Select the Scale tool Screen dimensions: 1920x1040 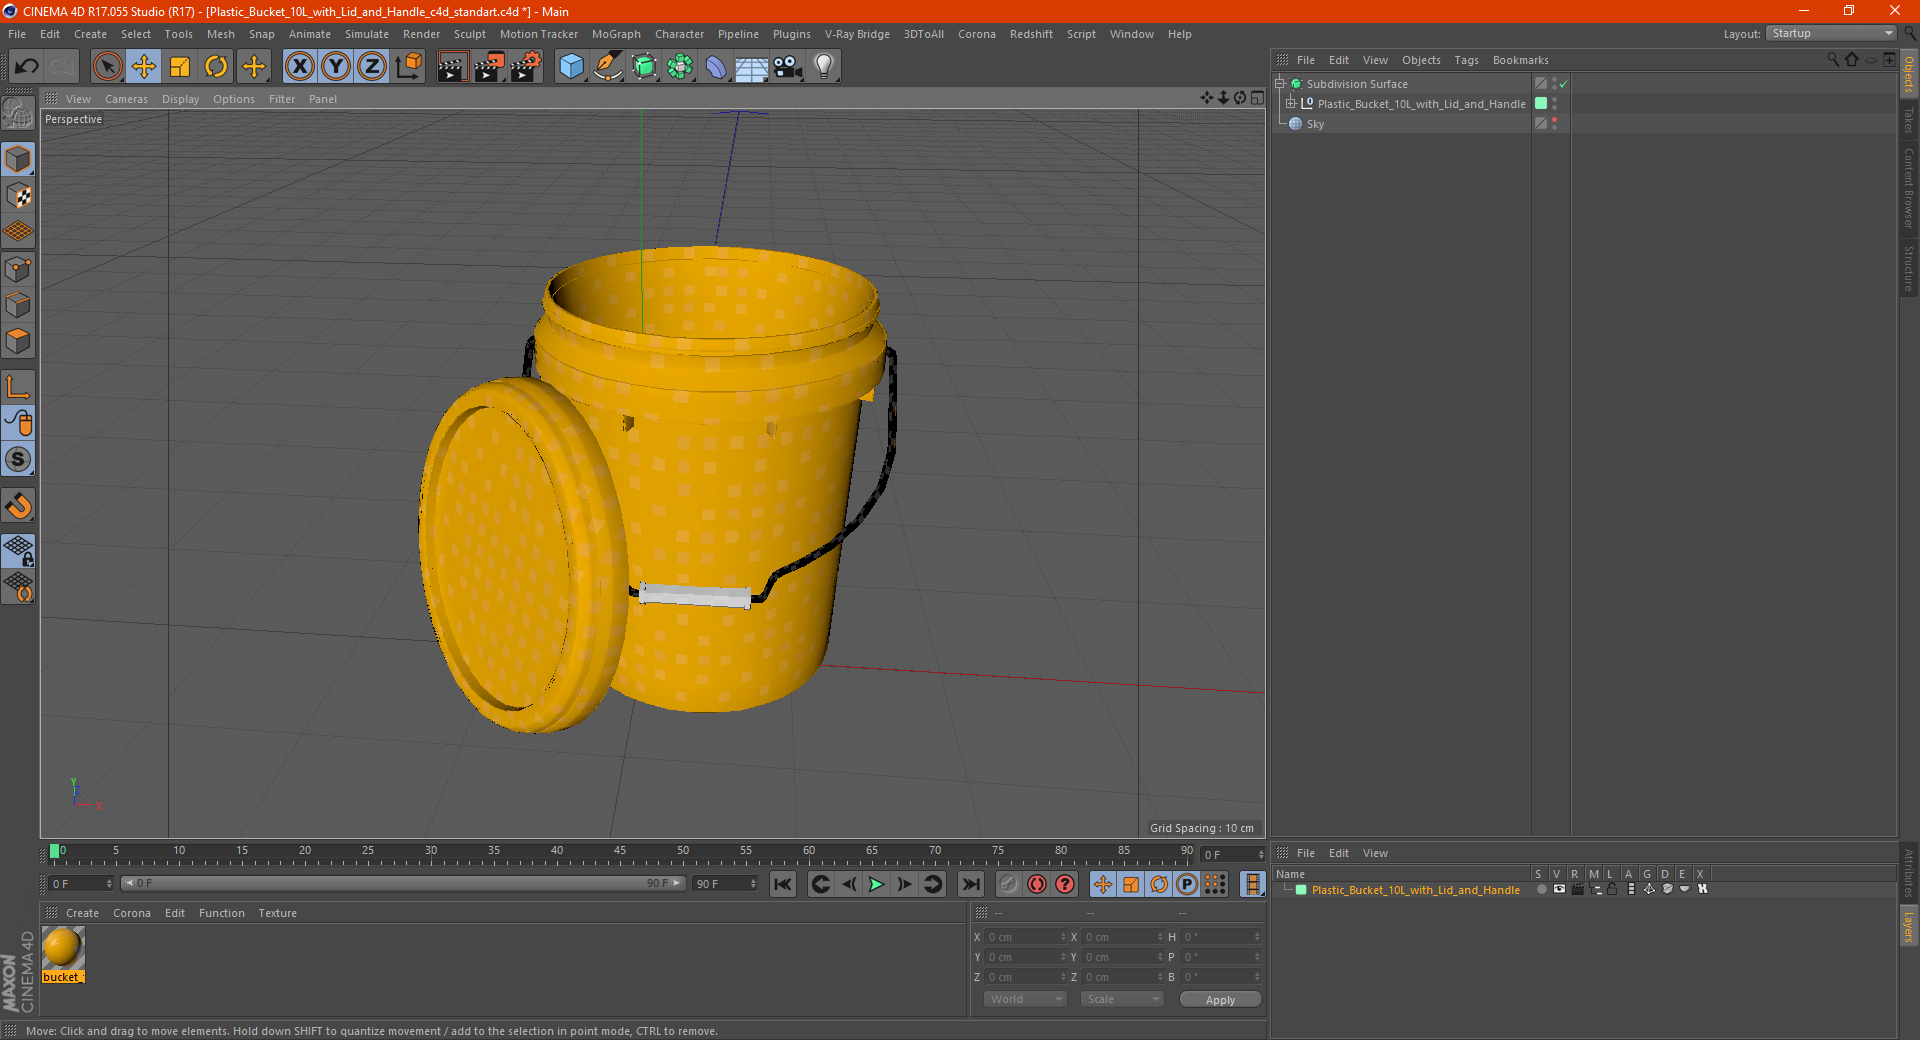point(180,67)
